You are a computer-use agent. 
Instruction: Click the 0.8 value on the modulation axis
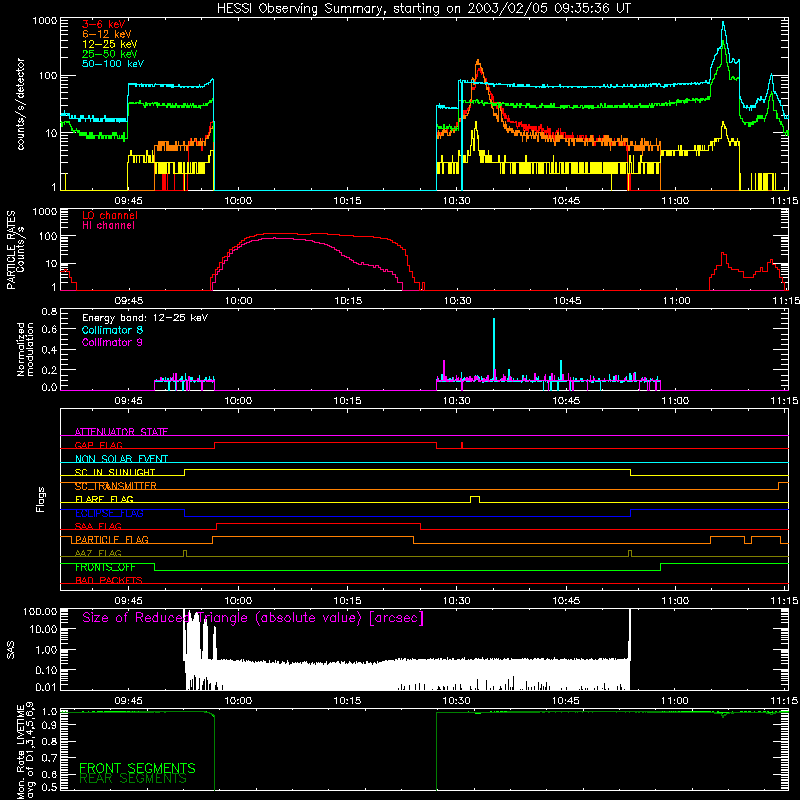click(49, 311)
